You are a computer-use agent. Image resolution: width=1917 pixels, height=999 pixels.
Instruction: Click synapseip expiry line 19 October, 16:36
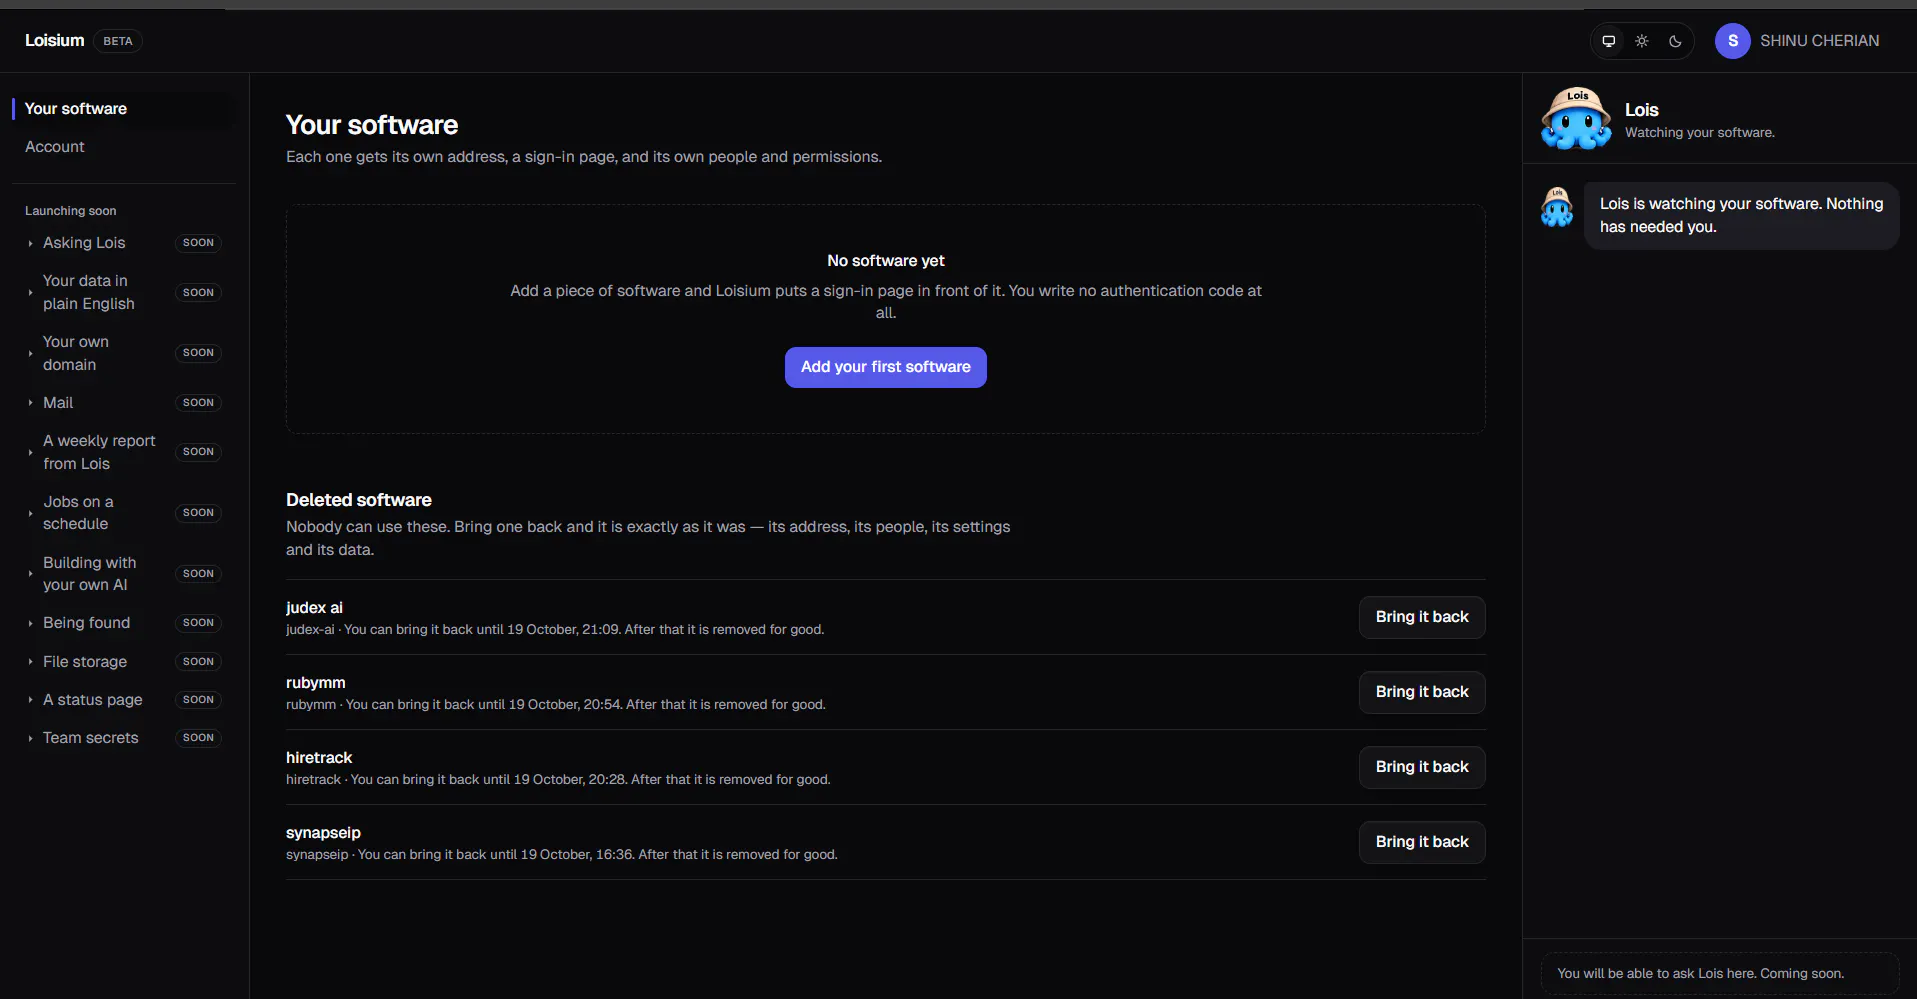[562, 855]
